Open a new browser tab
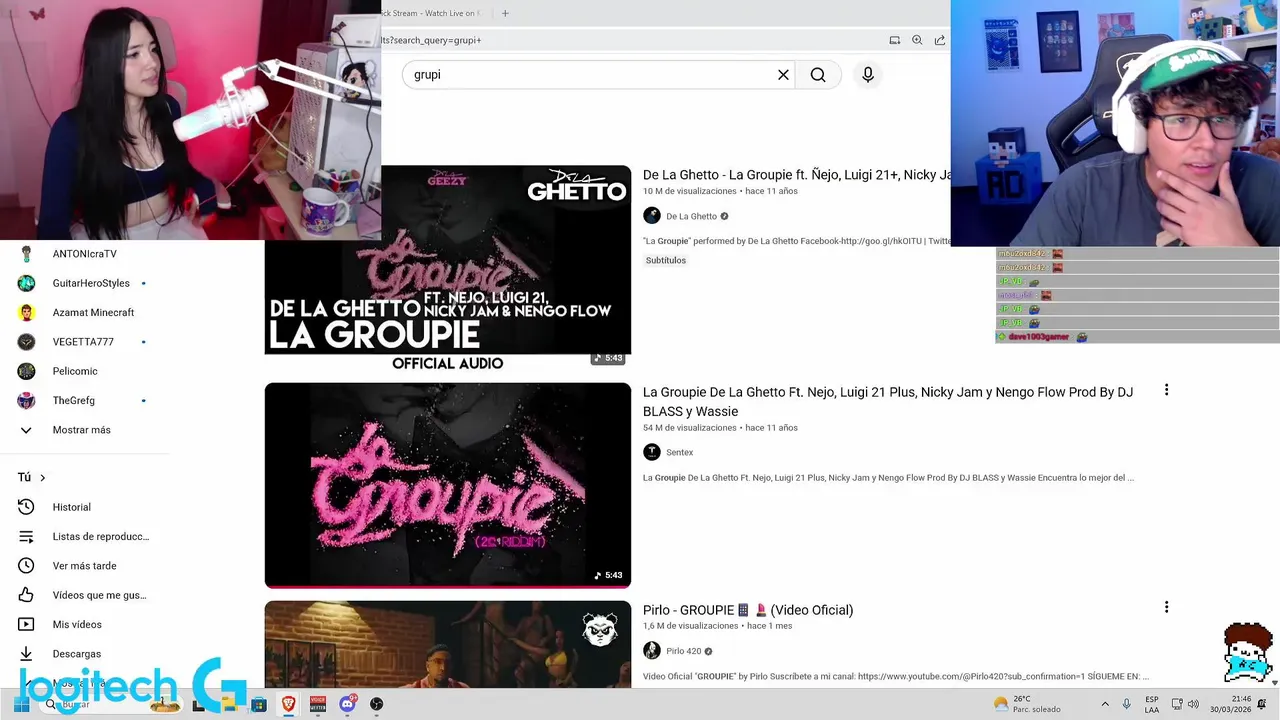Viewport: 1280px width, 720px height. 505,13
